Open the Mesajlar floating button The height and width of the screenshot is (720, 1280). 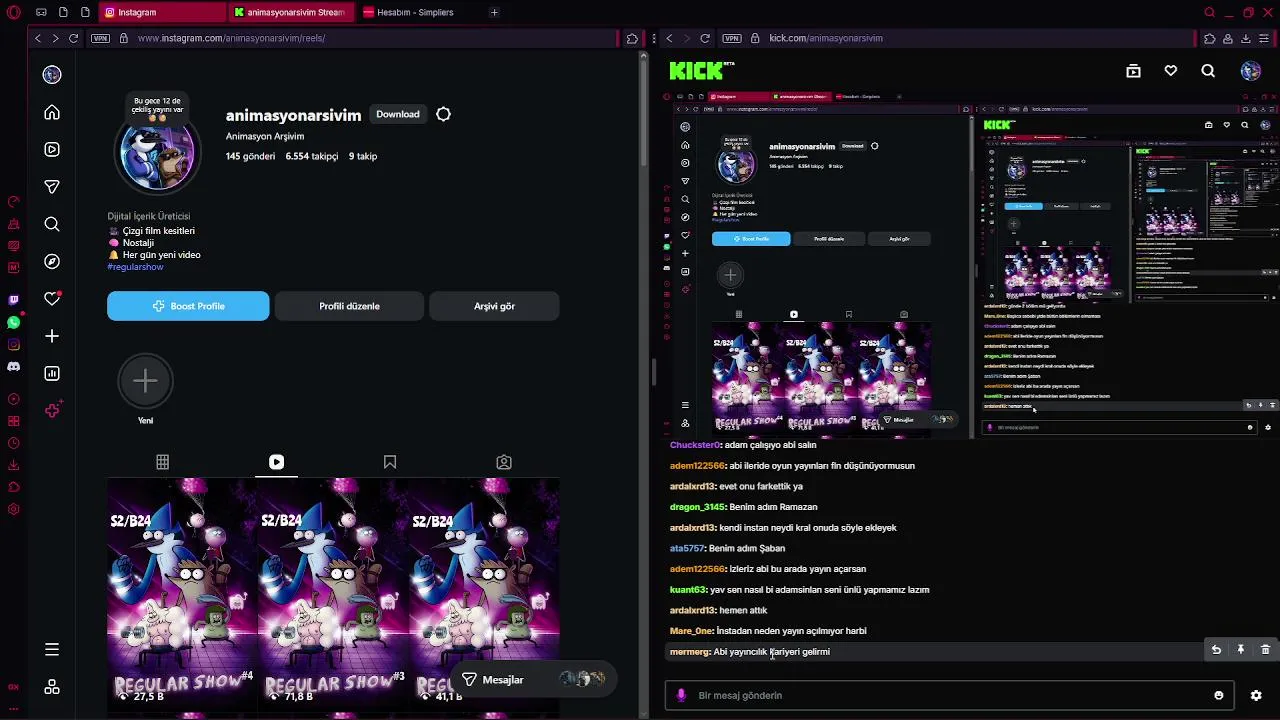[533, 680]
